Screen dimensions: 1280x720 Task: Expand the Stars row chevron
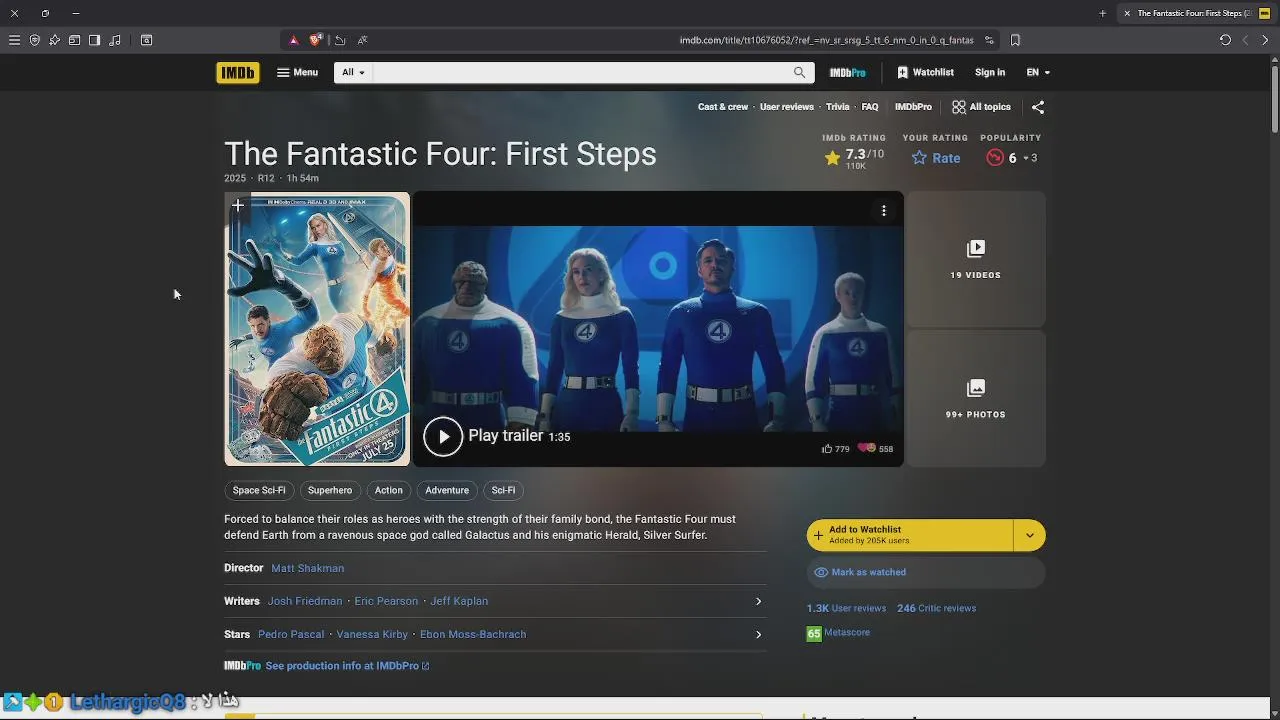pyautogui.click(x=758, y=634)
